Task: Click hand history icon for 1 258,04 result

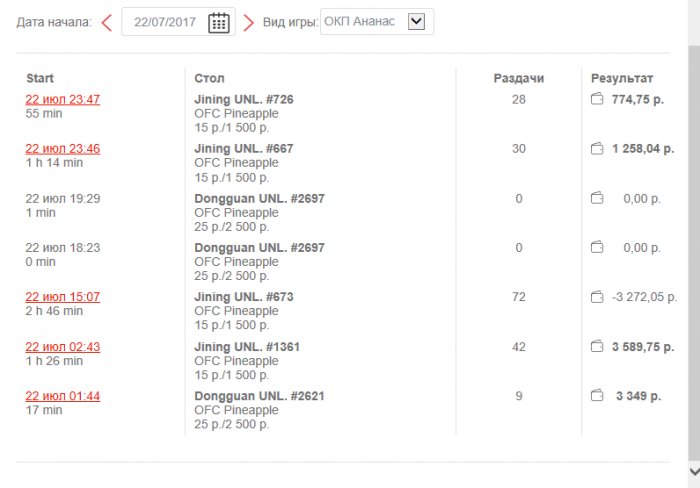Action: click(597, 149)
